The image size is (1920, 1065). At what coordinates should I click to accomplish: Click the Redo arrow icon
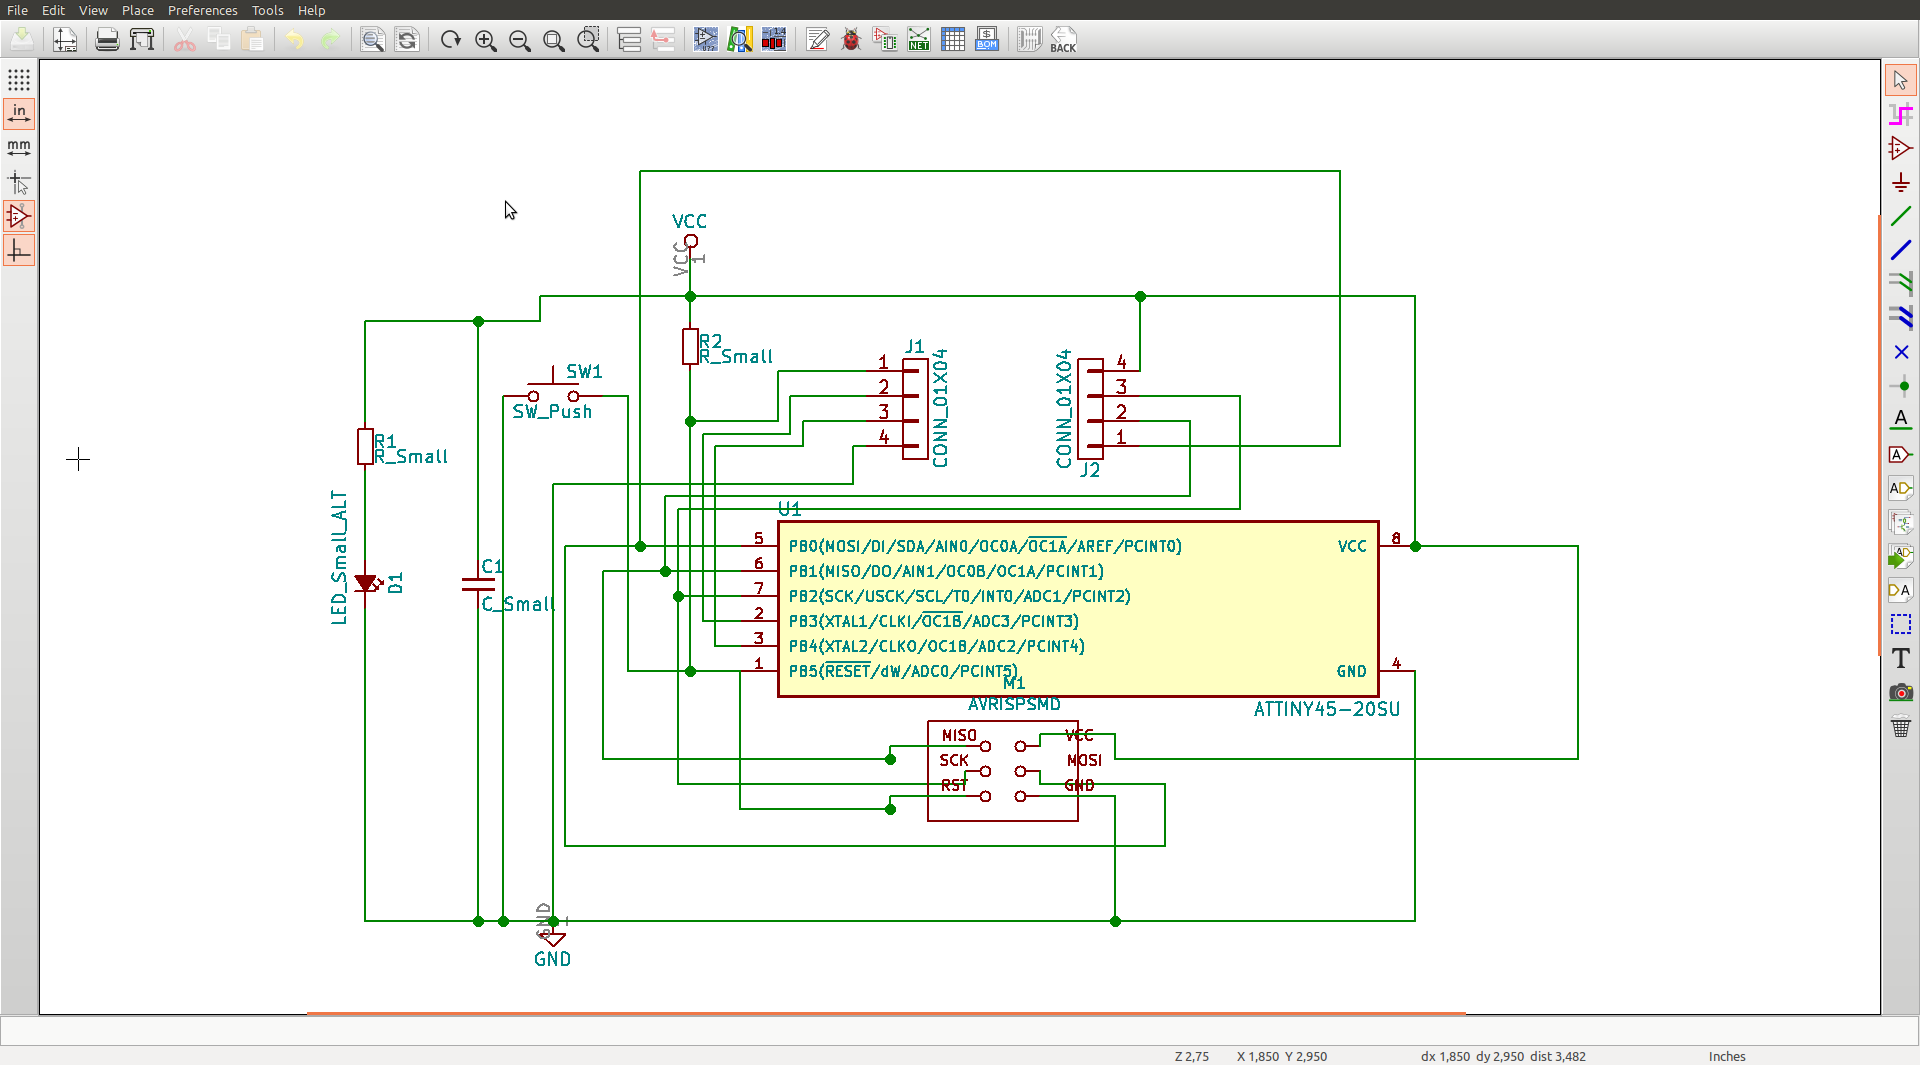point(330,40)
